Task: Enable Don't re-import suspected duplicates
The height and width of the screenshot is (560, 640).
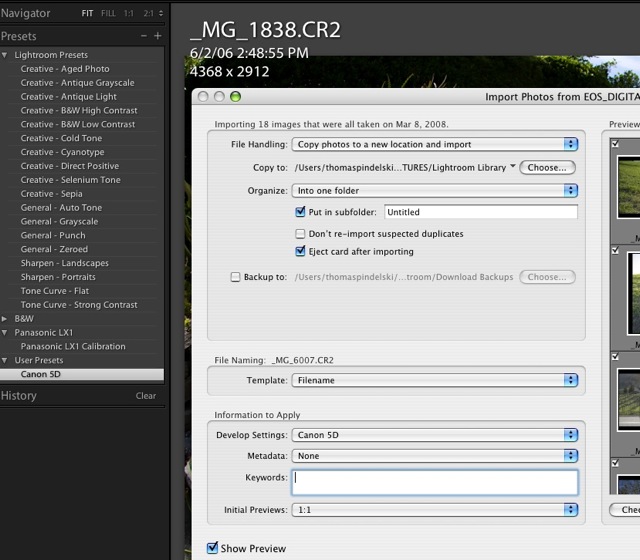Action: point(300,234)
